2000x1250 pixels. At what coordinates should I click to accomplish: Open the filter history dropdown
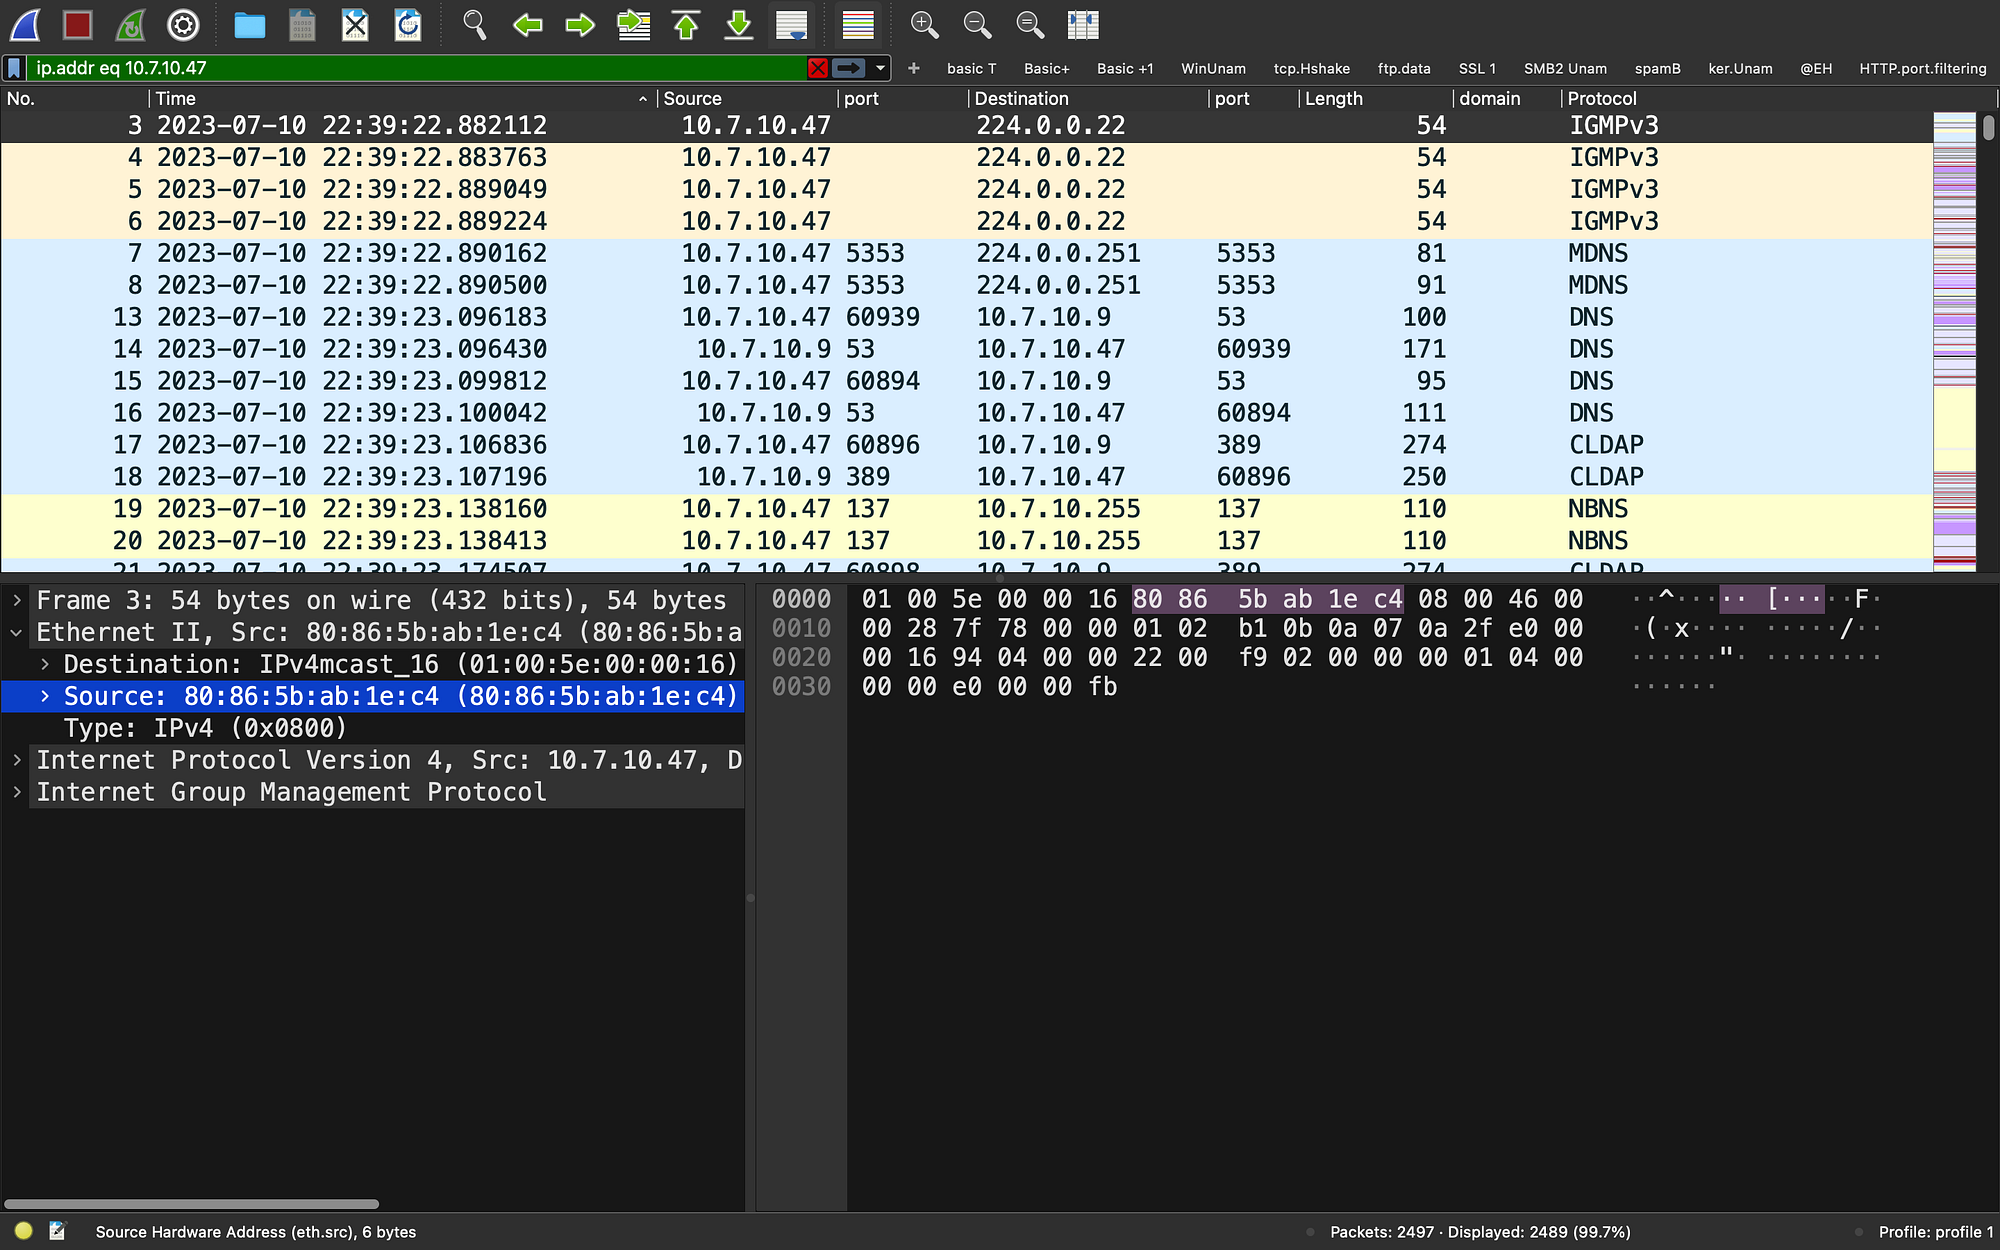tap(880, 68)
